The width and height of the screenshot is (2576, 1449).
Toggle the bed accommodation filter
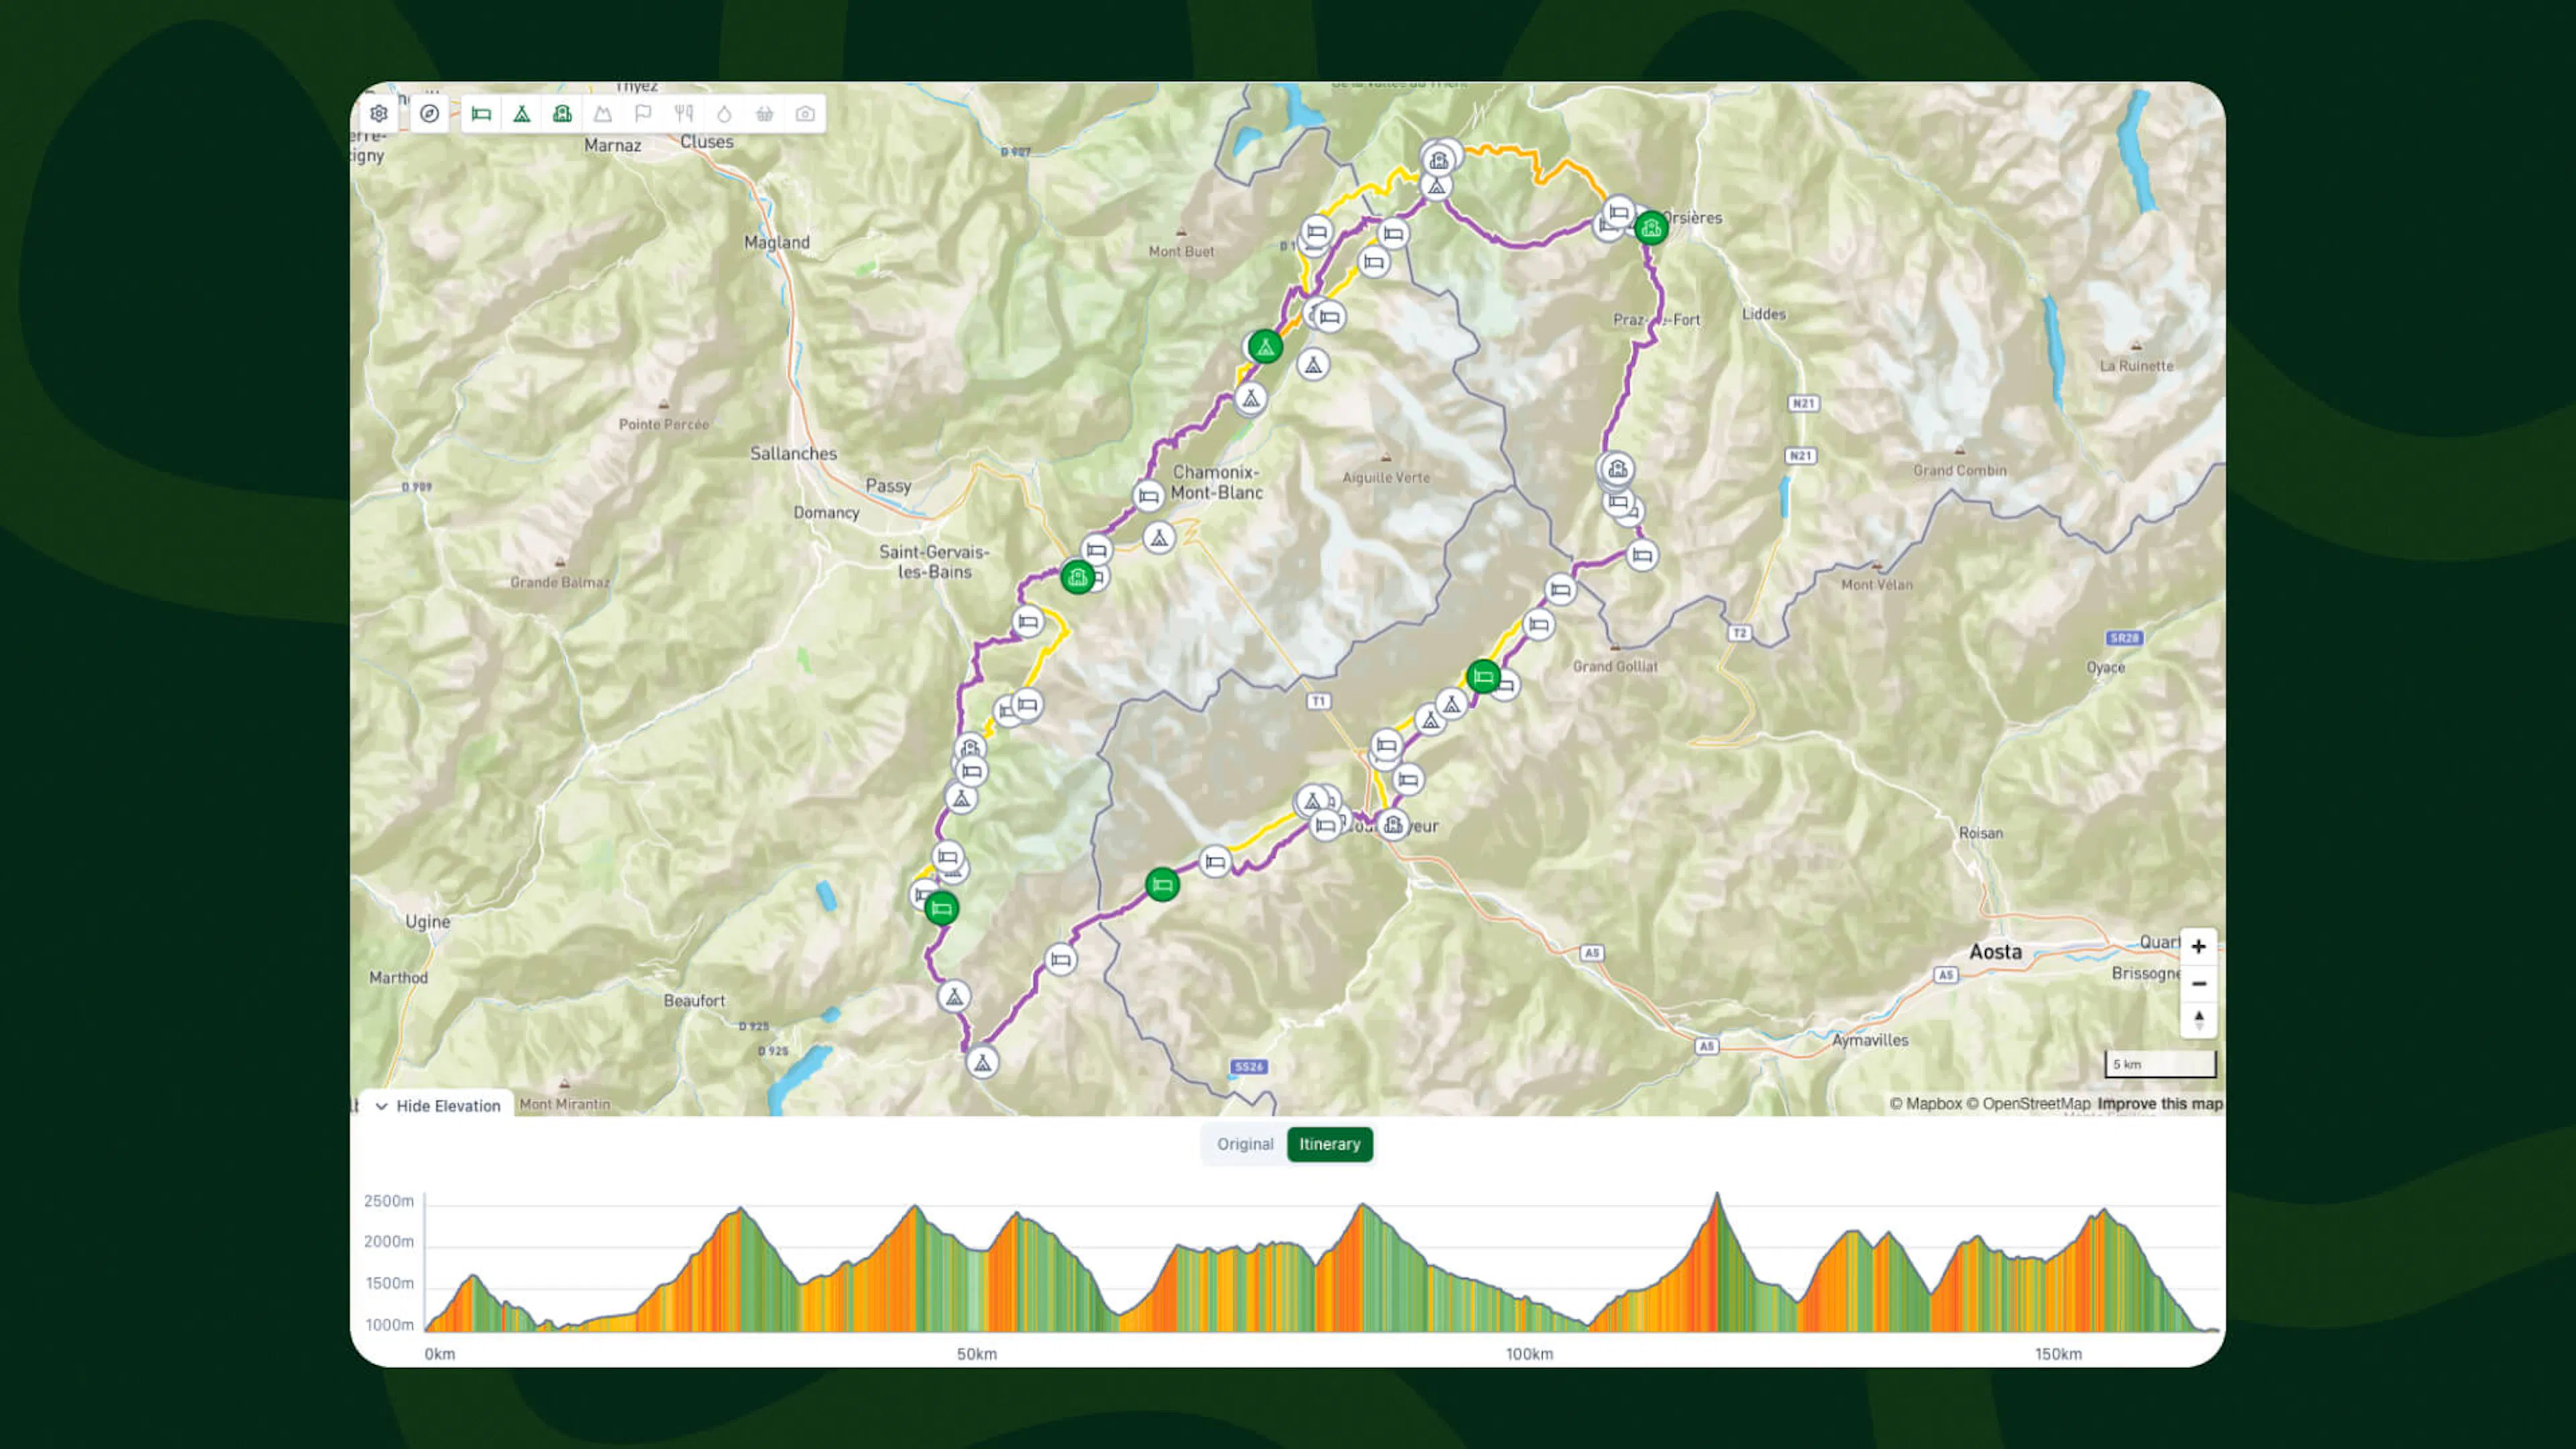(x=481, y=114)
